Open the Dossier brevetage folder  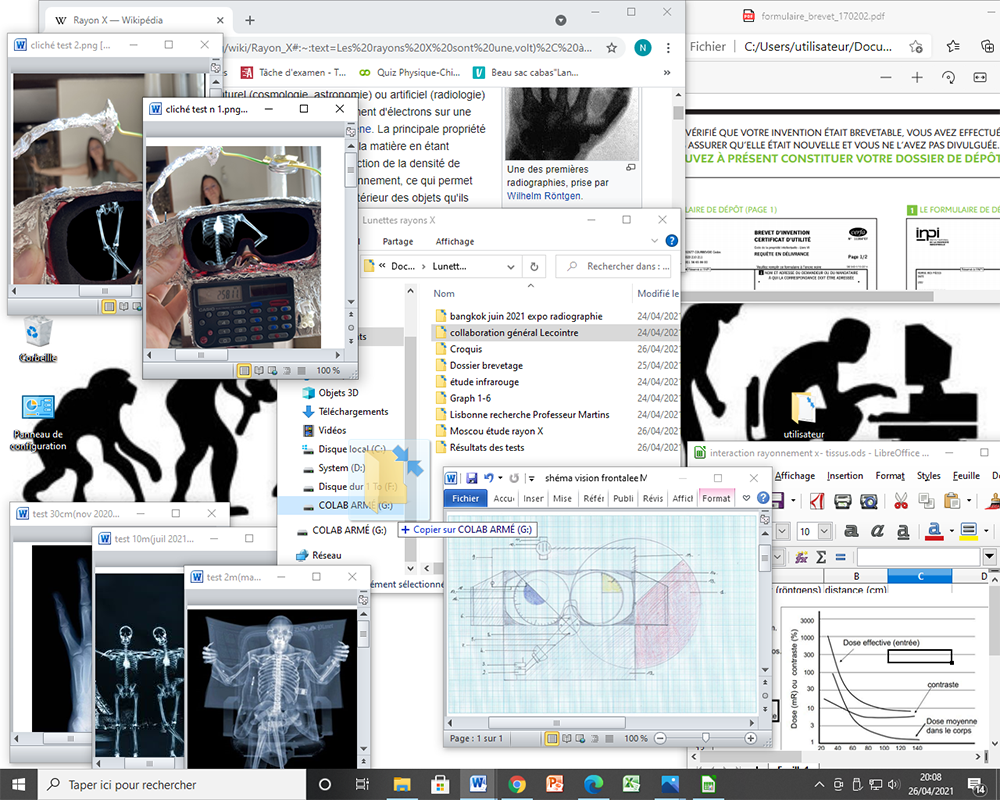[486, 366]
